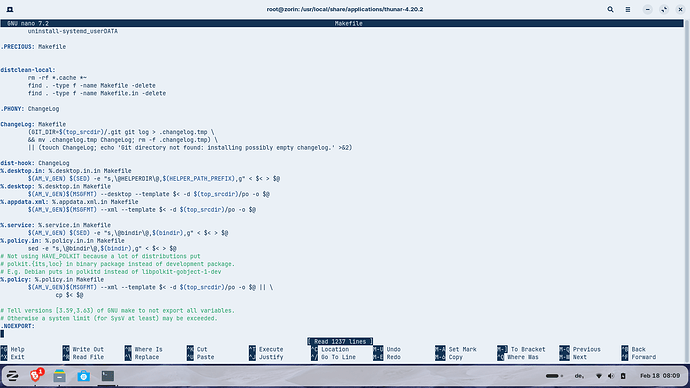Open the battery tray icon

pos(623,376)
